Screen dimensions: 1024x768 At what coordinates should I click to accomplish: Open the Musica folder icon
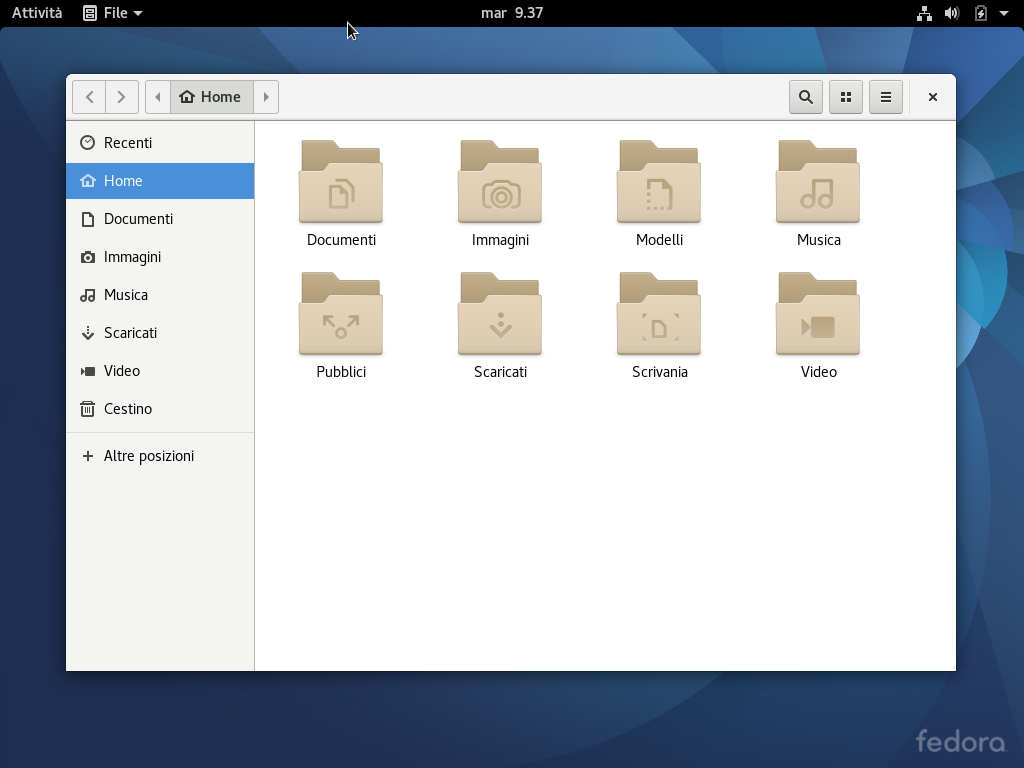click(x=818, y=183)
